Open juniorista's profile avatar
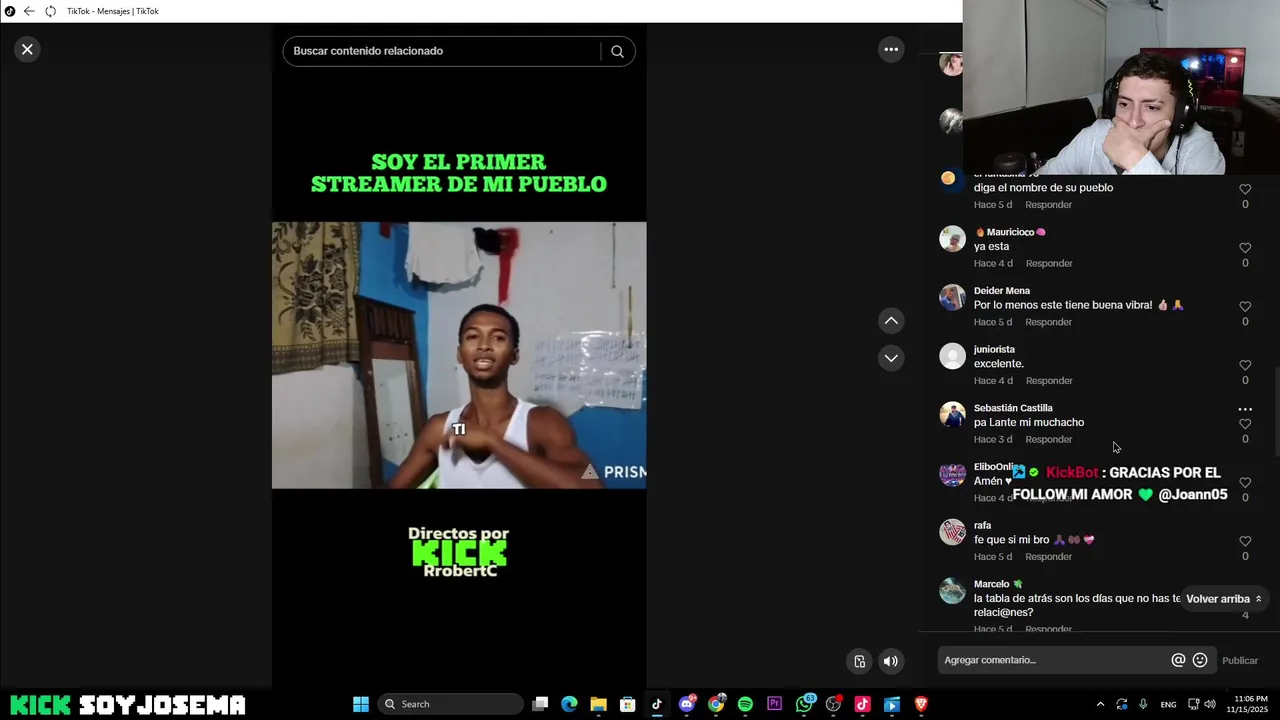1280x720 pixels. coord(952,356)
